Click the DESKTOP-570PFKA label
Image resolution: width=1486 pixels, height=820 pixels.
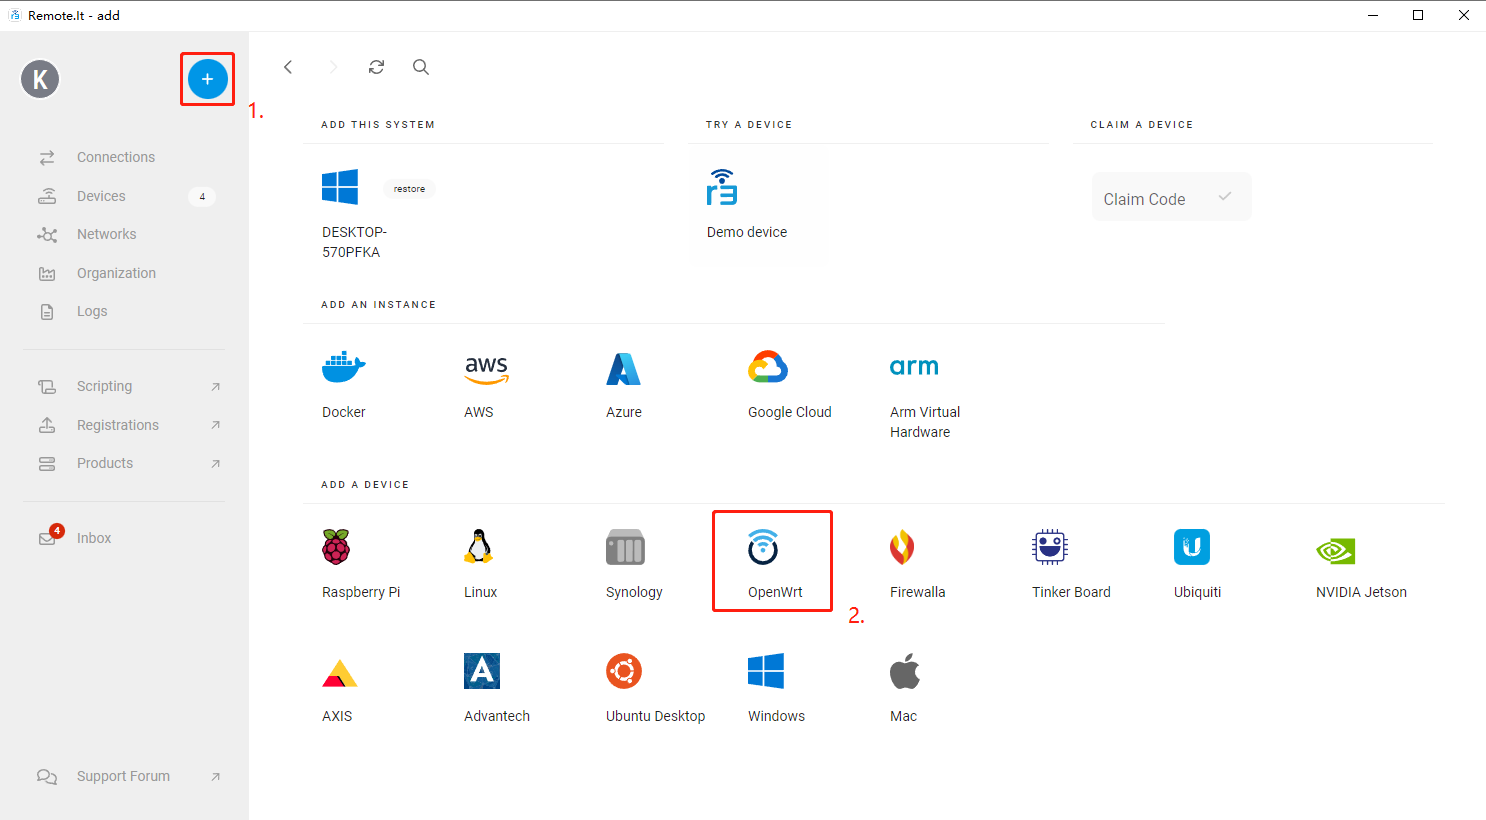tap(354, 242)
